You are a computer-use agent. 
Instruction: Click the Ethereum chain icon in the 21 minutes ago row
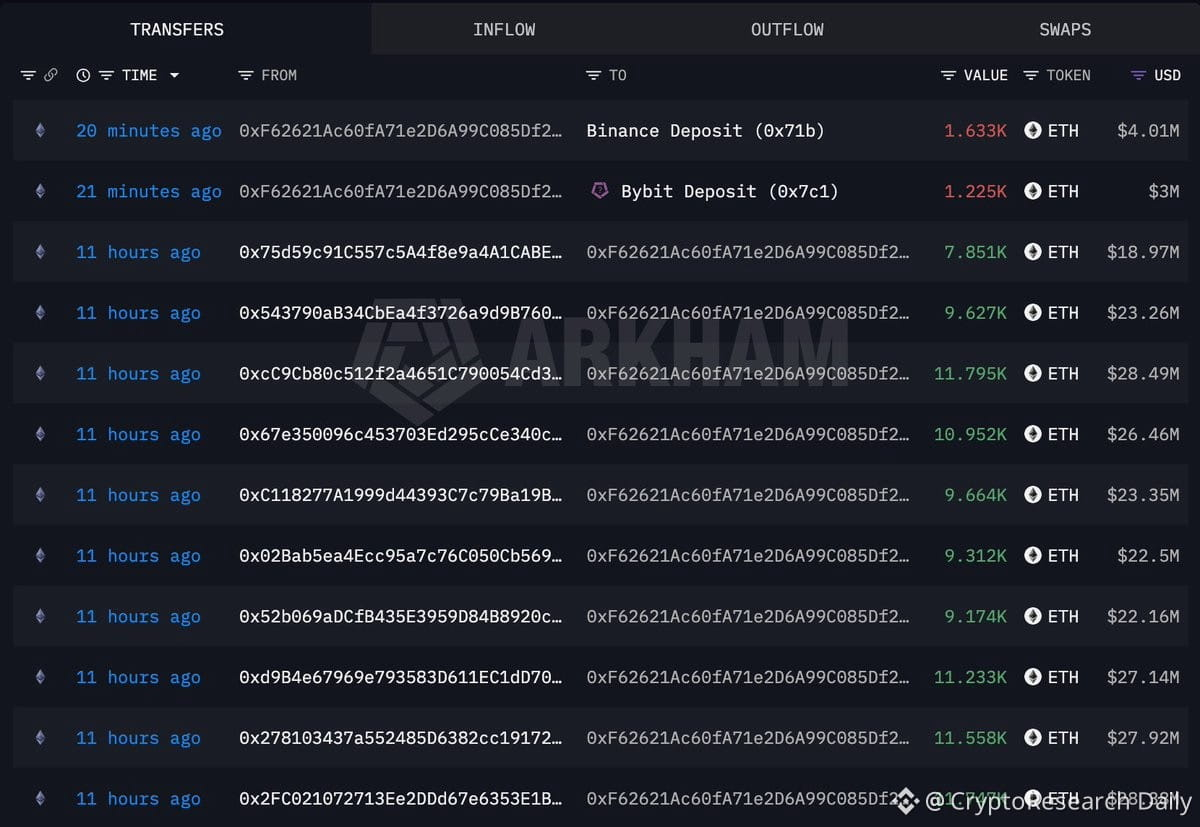point(40,191)
